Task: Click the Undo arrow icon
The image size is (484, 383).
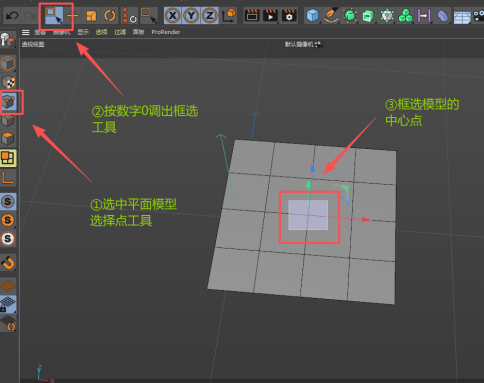Action: point(12,16)
